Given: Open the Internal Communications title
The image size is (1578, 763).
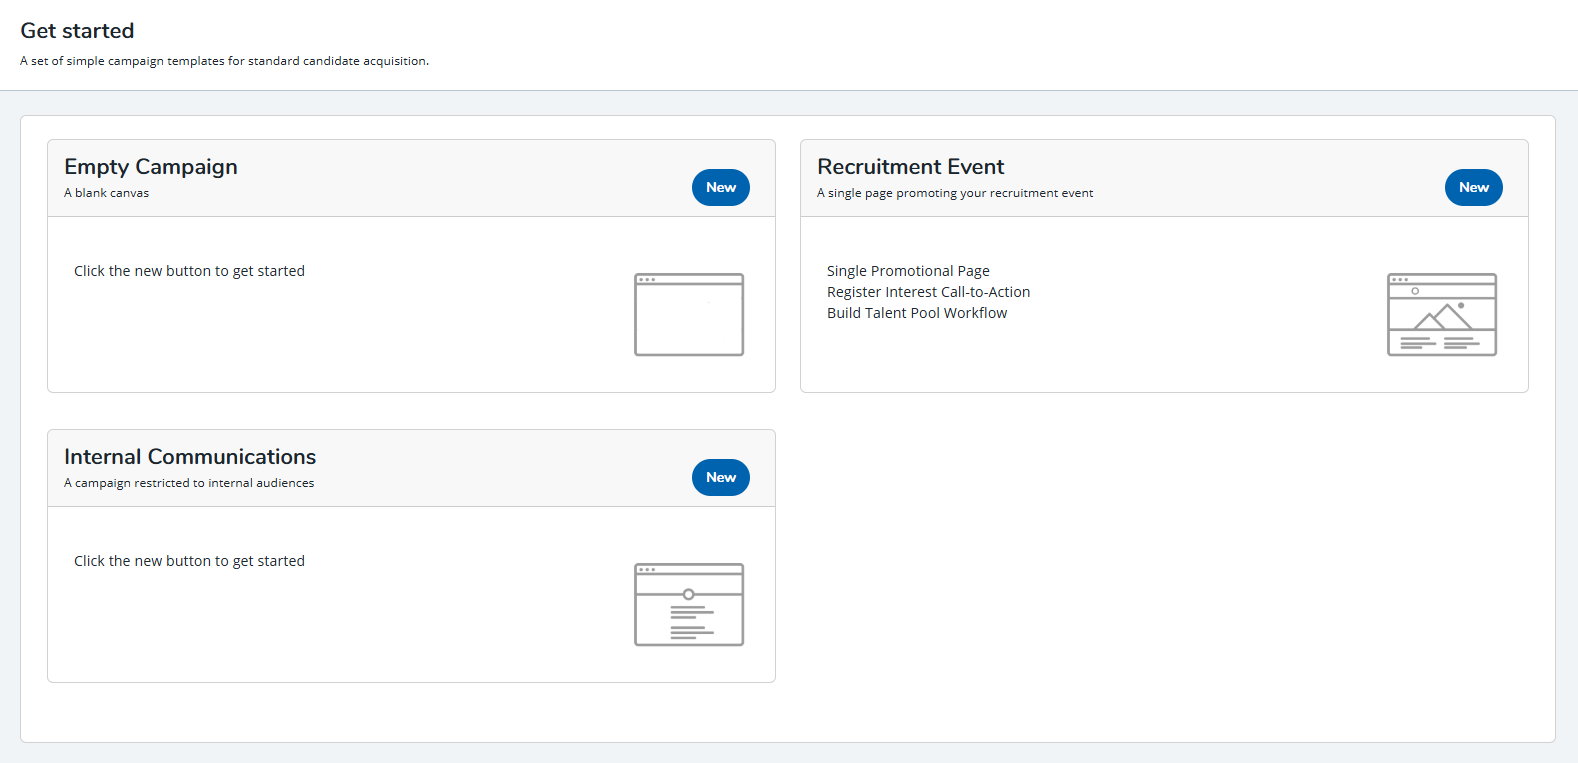Looking at the screenshot, I should pyautogui.click(x=190, y=457).
